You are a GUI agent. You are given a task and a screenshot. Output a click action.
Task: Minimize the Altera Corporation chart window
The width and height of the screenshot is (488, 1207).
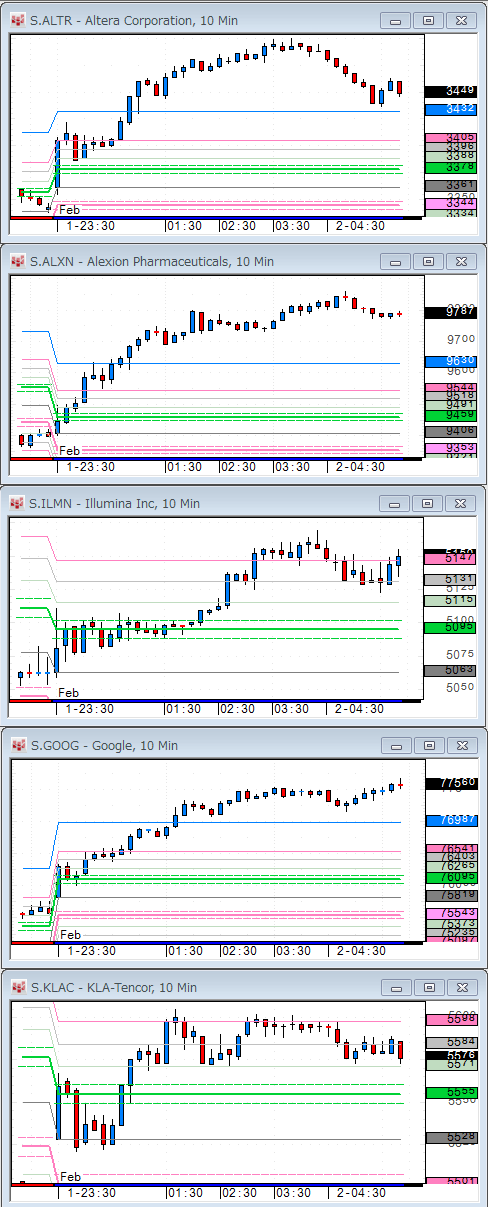pos(397,20)
